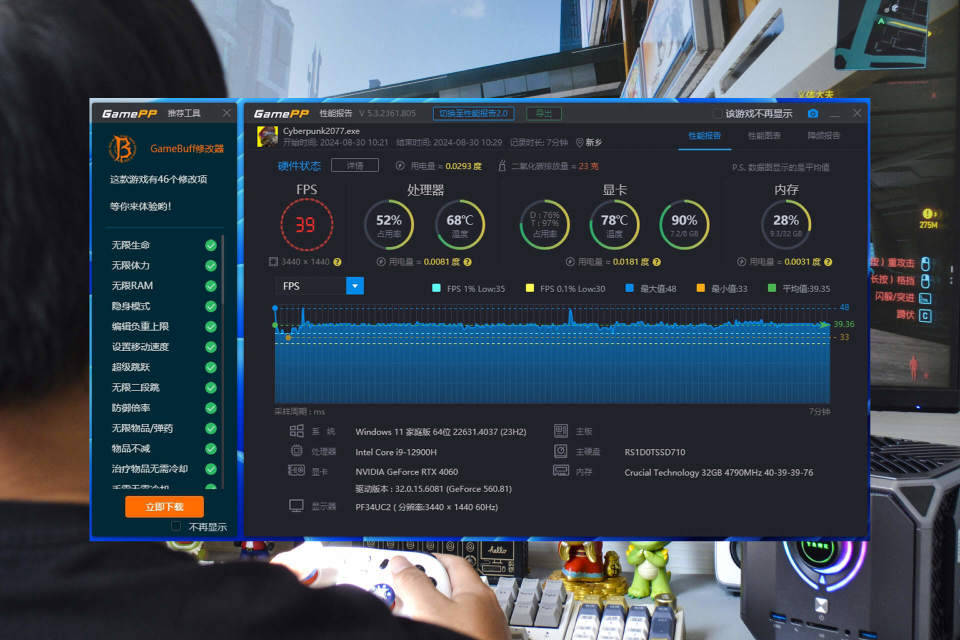
Task: Click the green check for 无限体力
Action: 211,266
